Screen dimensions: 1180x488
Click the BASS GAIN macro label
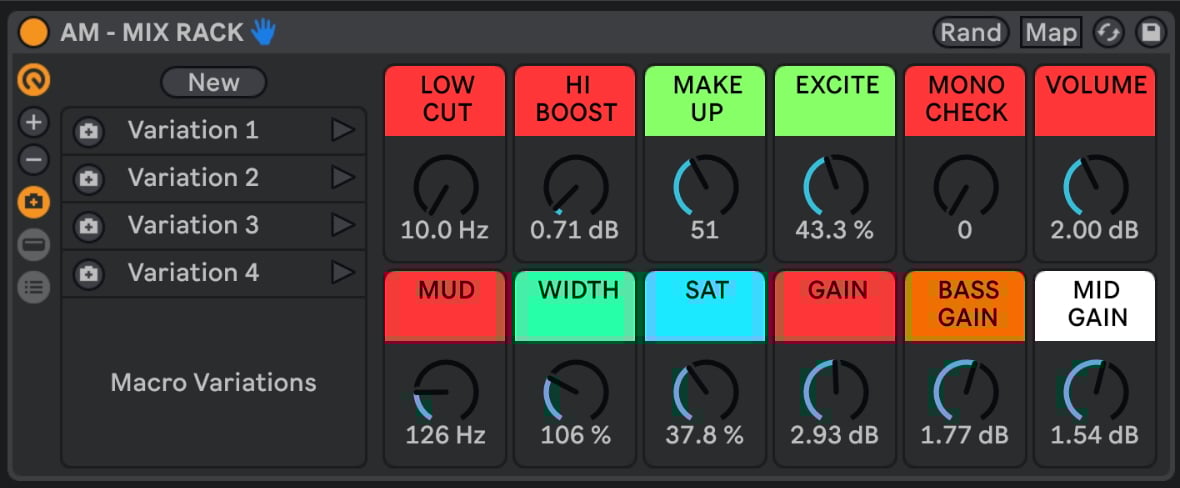[966, 307]
